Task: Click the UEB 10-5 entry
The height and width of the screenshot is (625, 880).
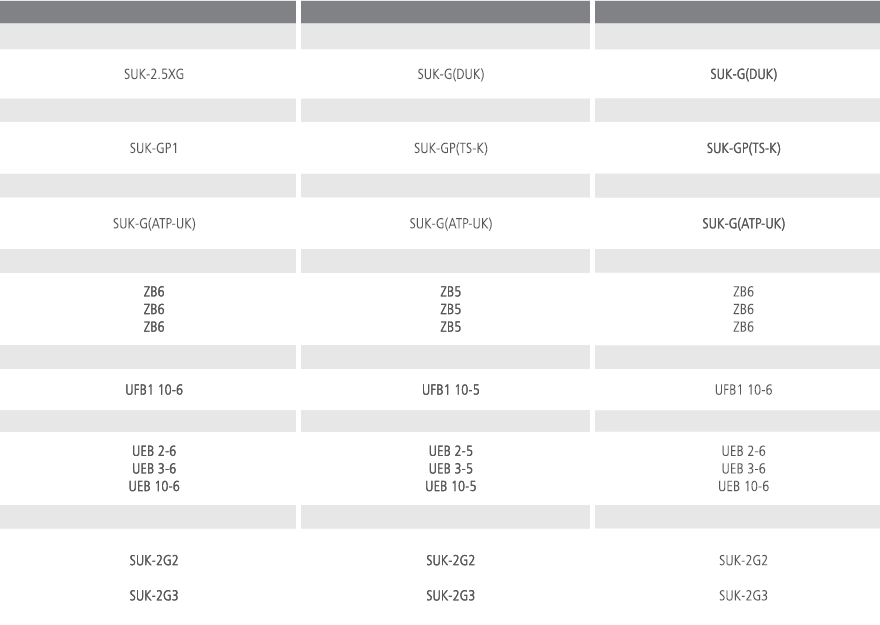Action: pyautogui.click(x=450, y=486)
